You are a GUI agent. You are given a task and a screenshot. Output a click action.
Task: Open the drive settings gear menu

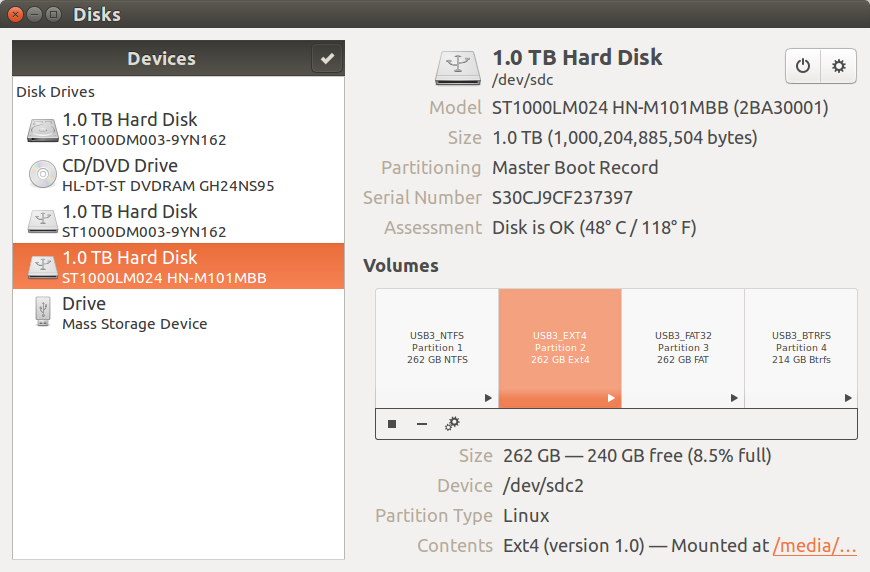[x=838, y=66]
